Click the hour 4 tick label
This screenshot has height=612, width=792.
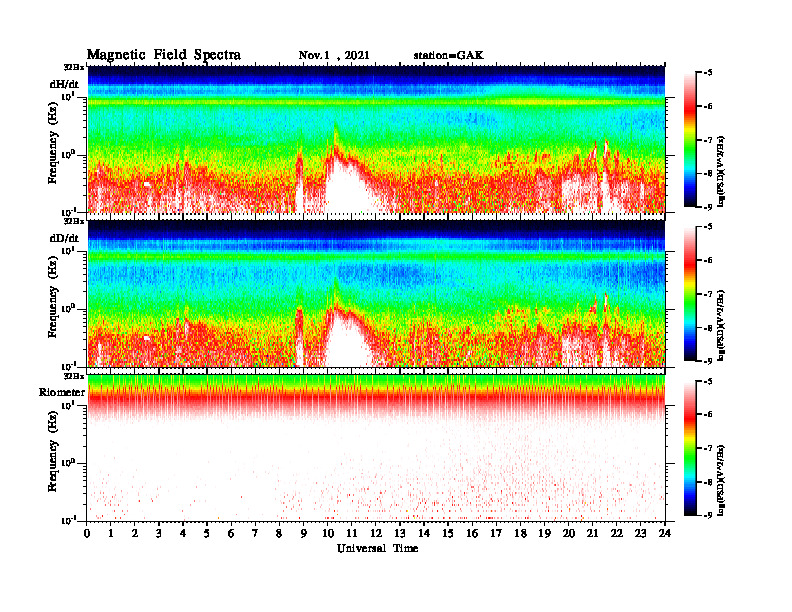tap(183, 534)
